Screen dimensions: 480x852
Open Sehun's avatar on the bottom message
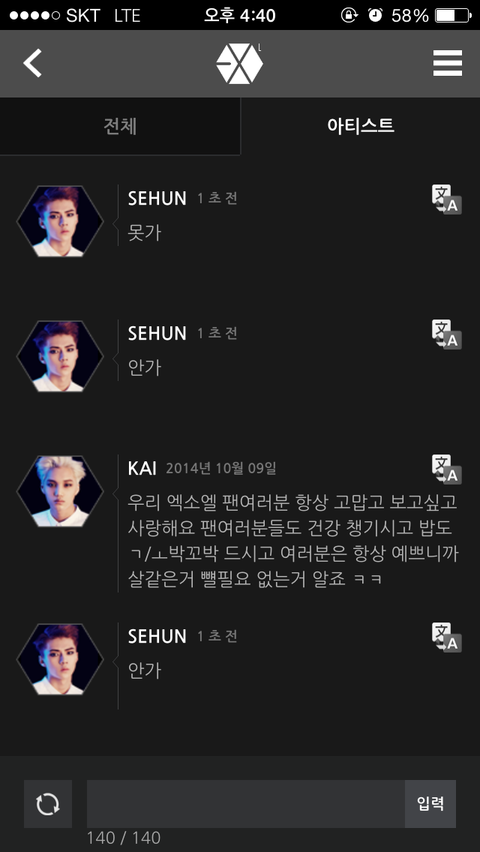tap(60, 659)
